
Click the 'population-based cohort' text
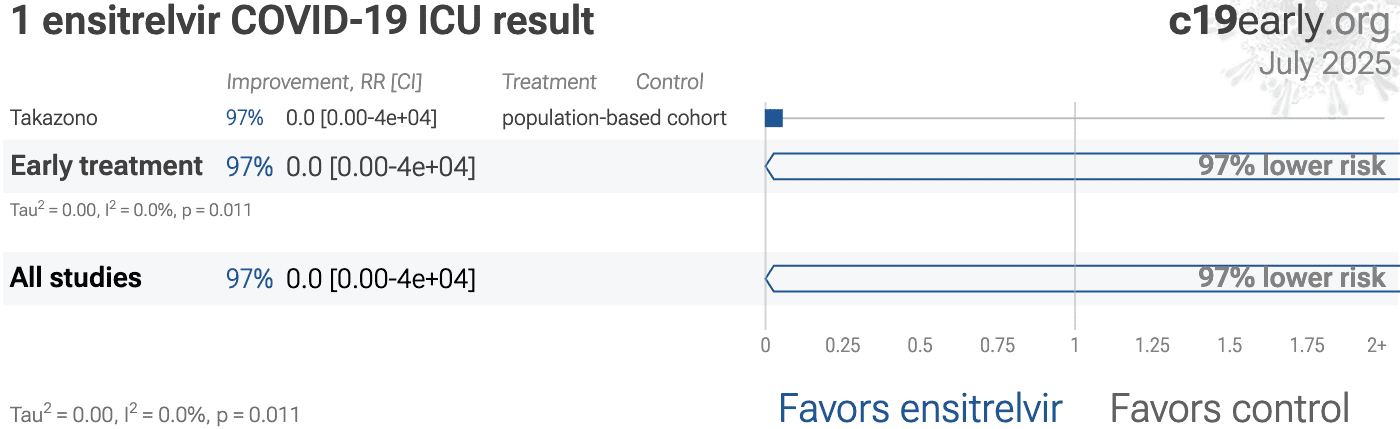614,118
